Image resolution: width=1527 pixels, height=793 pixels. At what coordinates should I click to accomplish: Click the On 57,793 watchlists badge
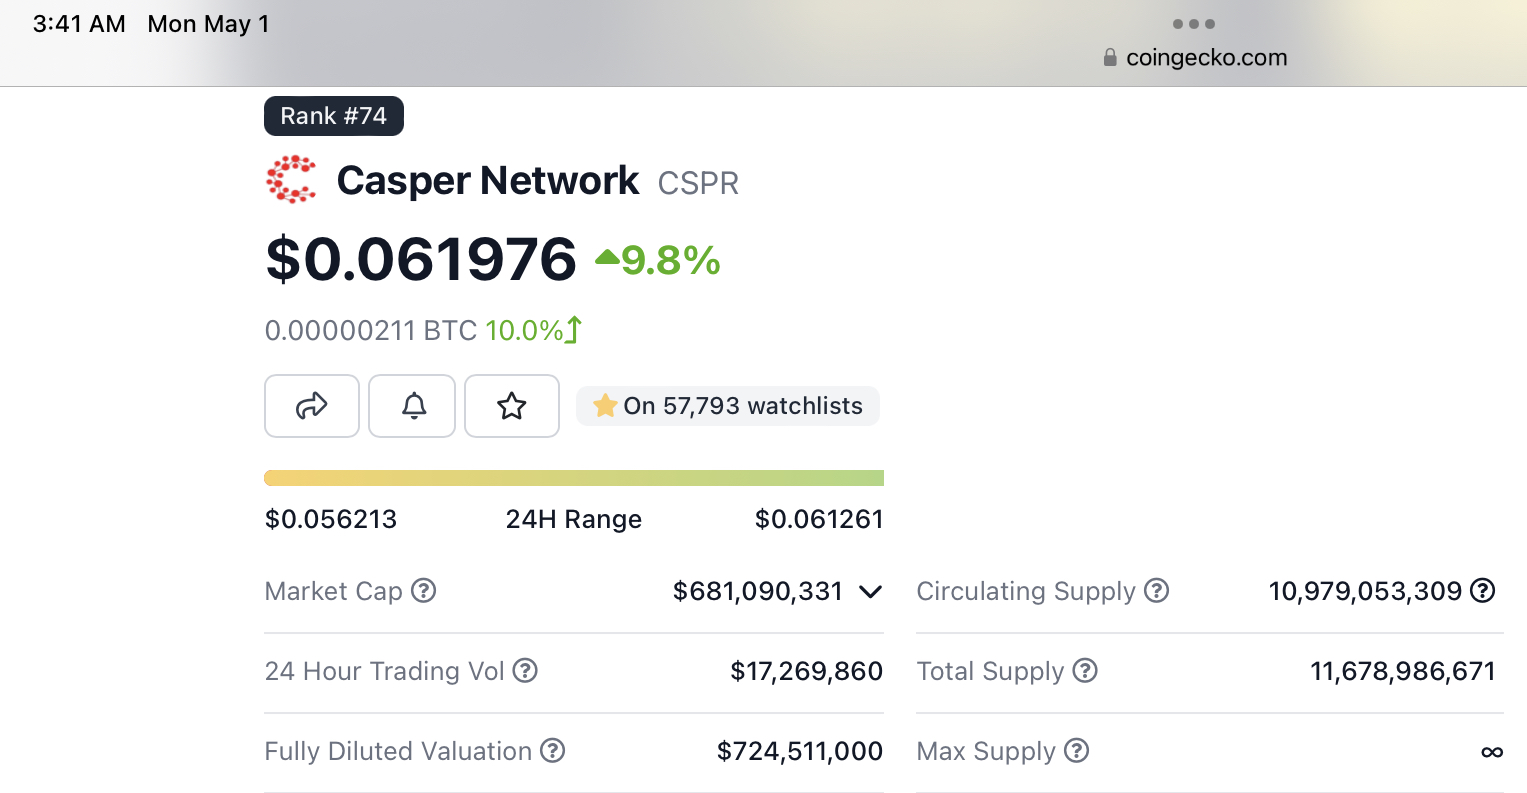coord(728,406)
